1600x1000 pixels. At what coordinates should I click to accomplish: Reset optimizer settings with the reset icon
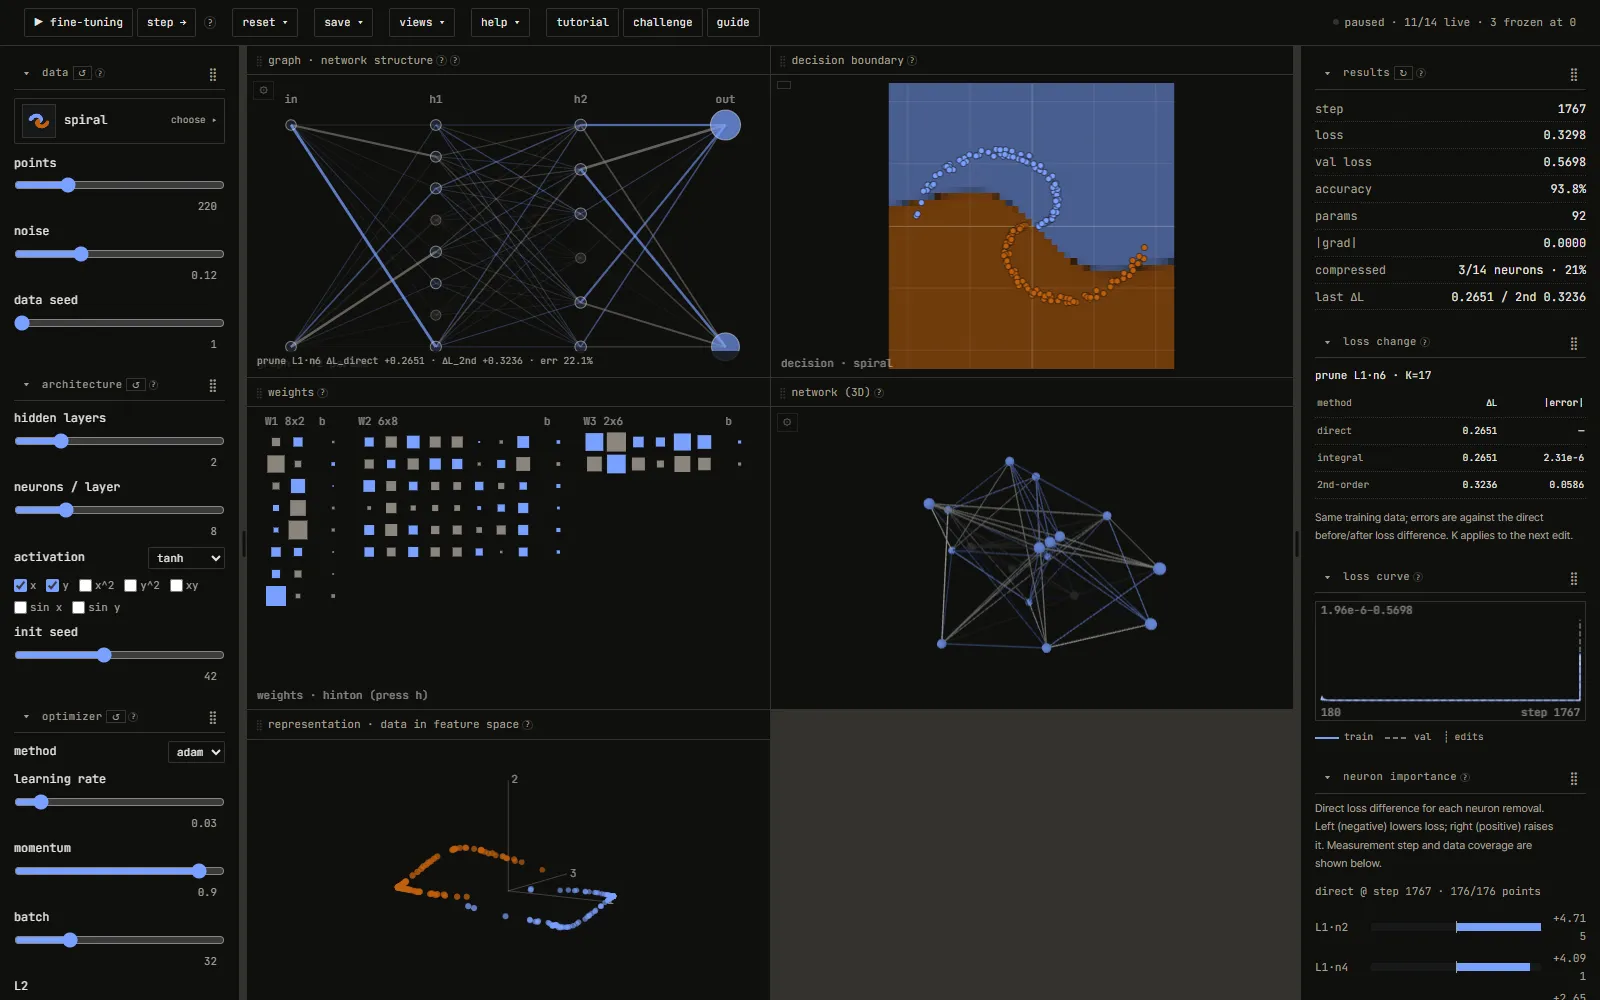click(116, 717)
